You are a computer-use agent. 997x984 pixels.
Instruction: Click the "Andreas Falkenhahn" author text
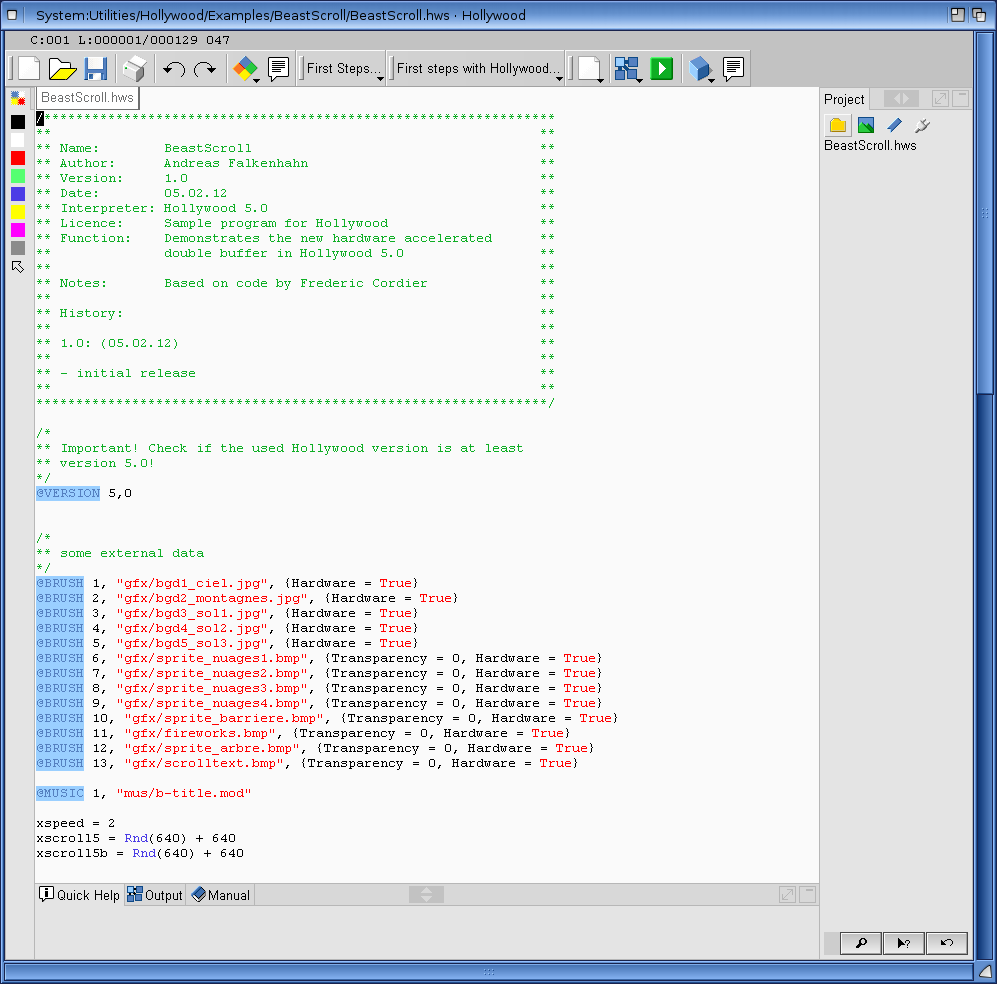[236, 163]
